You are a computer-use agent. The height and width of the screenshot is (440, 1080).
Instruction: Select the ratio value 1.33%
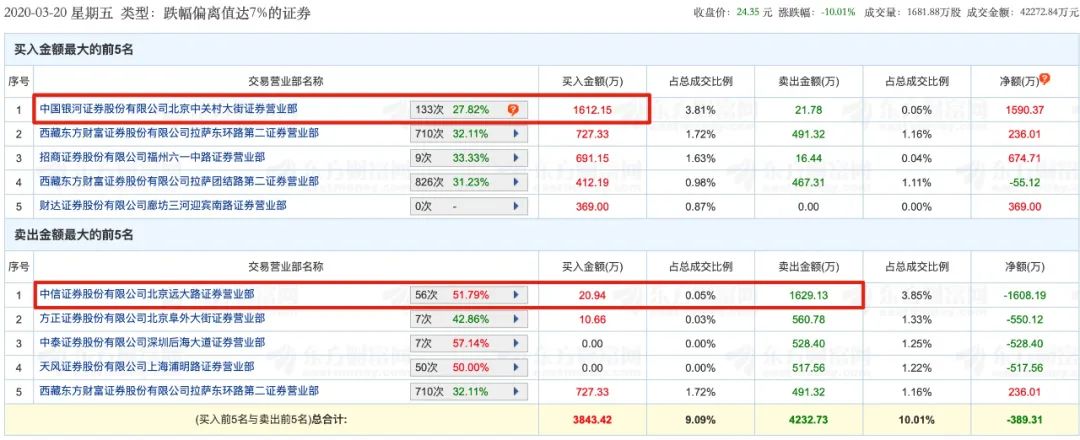click(917, 319)
